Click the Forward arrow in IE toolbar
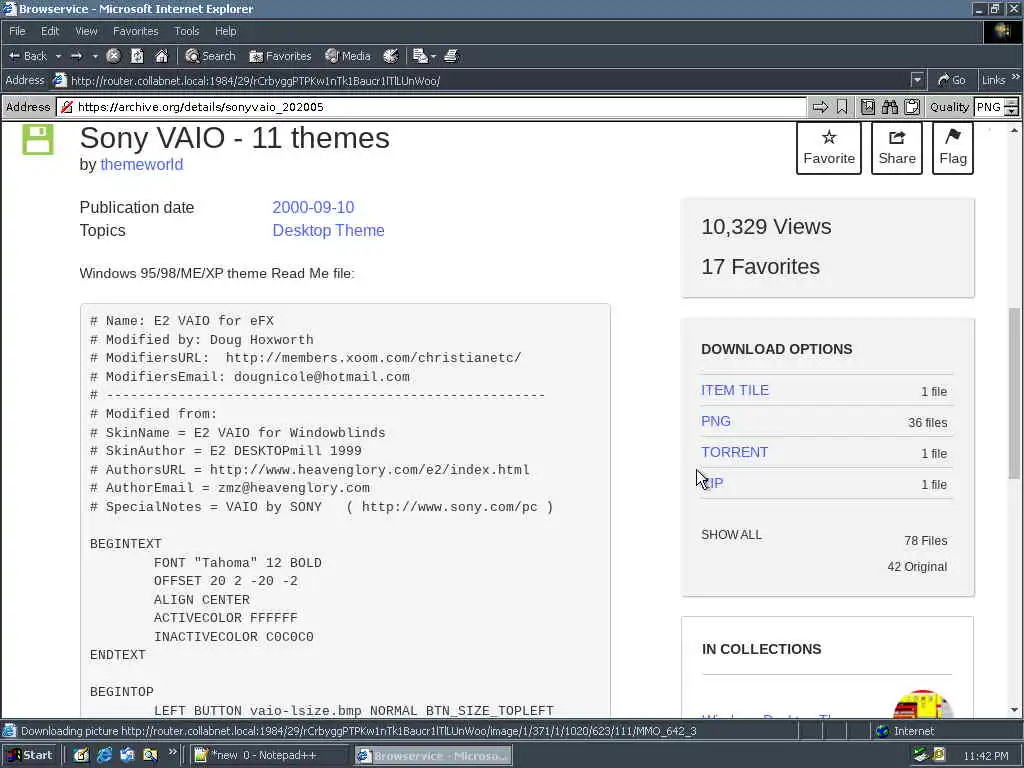This screenshot has height=768, width=1024. coord(76,56)
